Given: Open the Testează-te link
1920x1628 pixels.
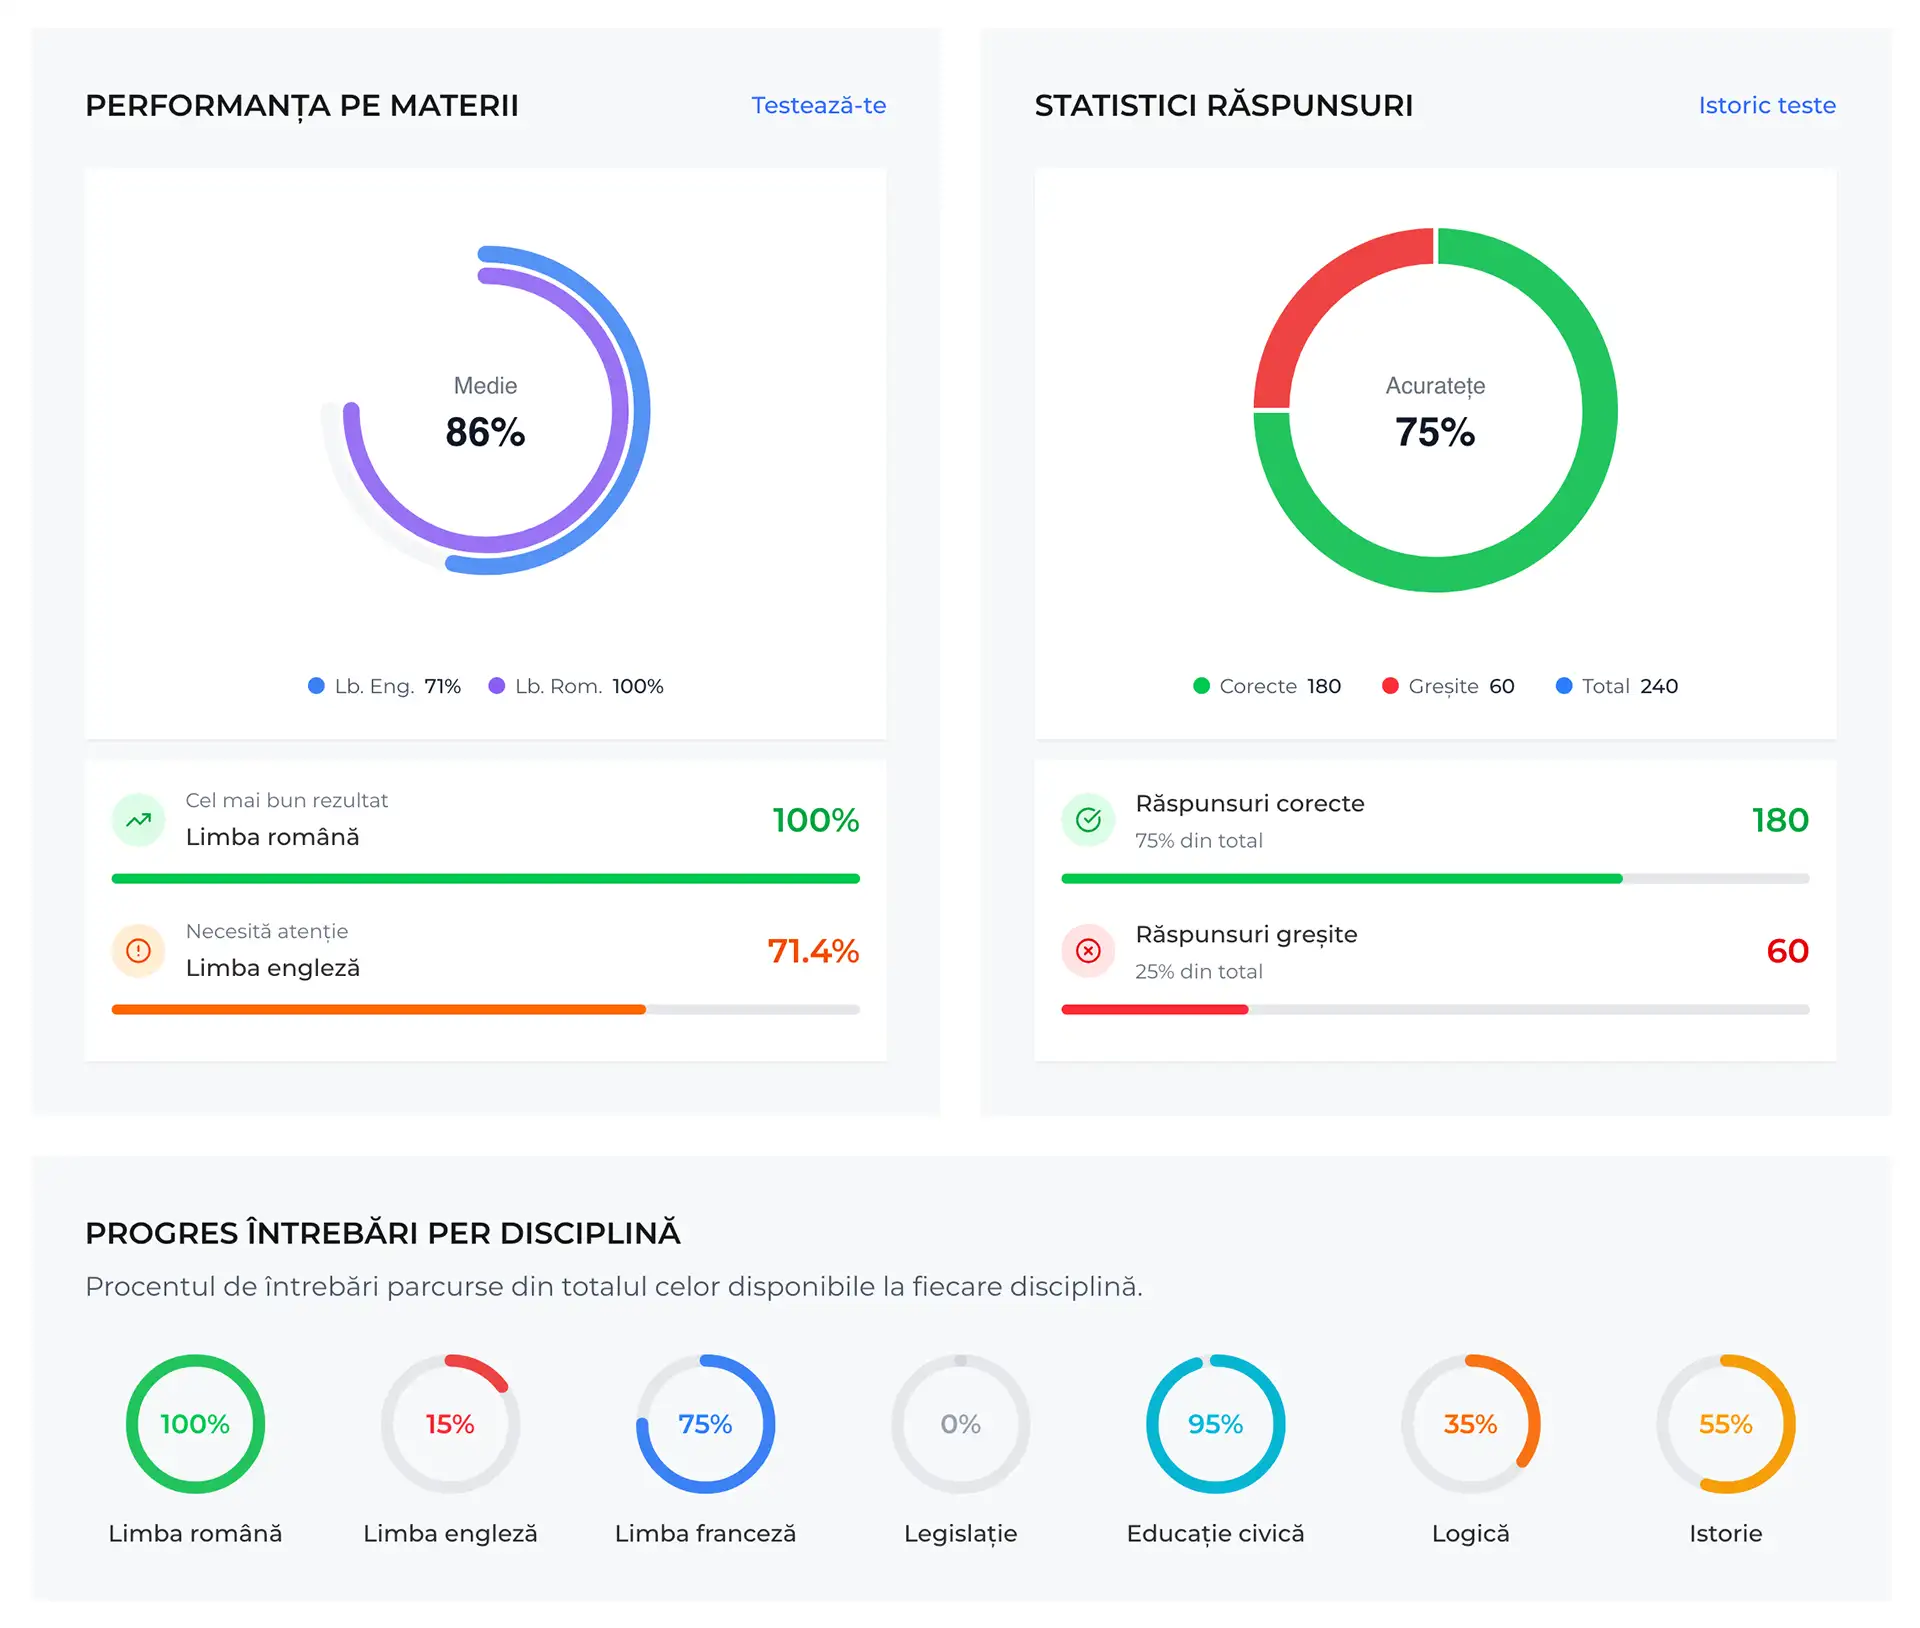Looking at the screenshot, I should point(818,105).
